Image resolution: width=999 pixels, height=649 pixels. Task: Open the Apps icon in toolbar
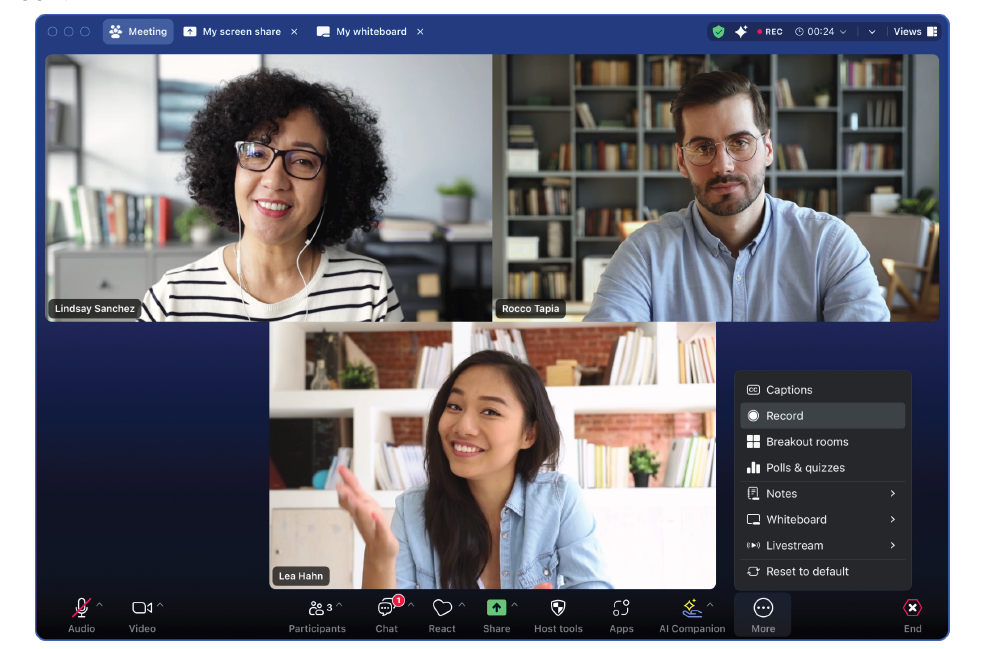point(621,608)
